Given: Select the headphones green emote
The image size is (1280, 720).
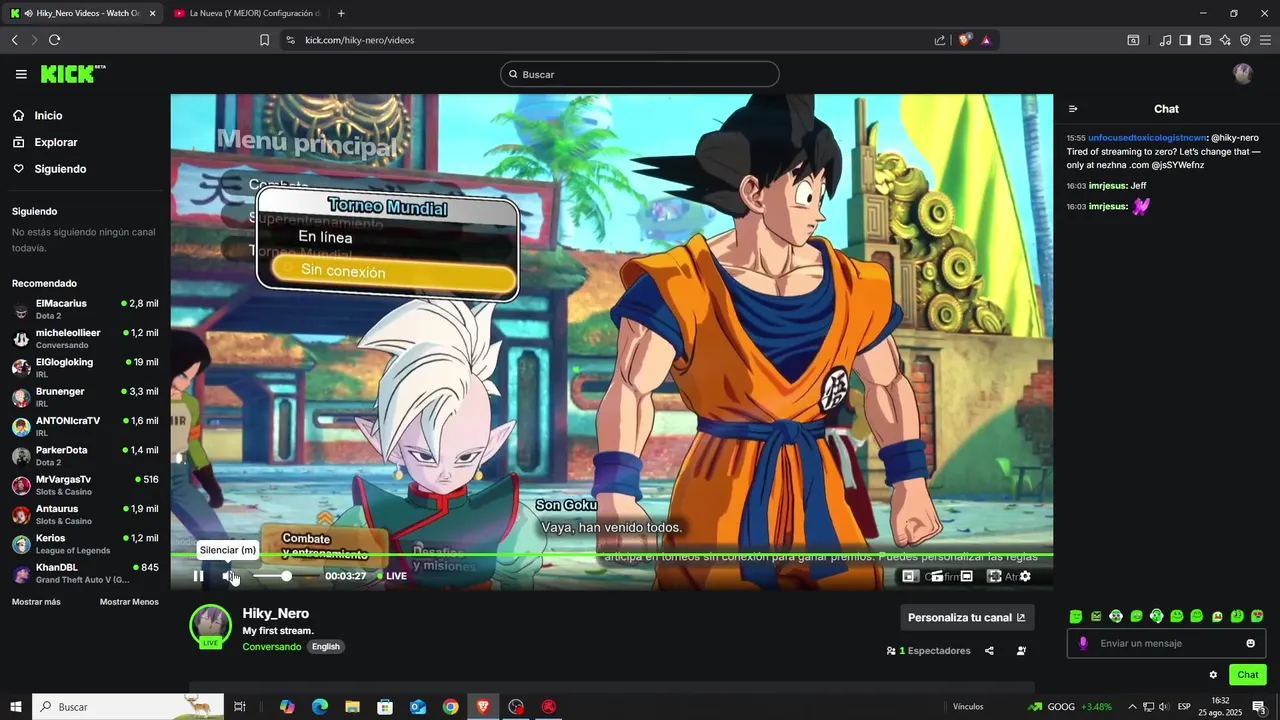Looking at the screenshot, I should pos(1156,616).
